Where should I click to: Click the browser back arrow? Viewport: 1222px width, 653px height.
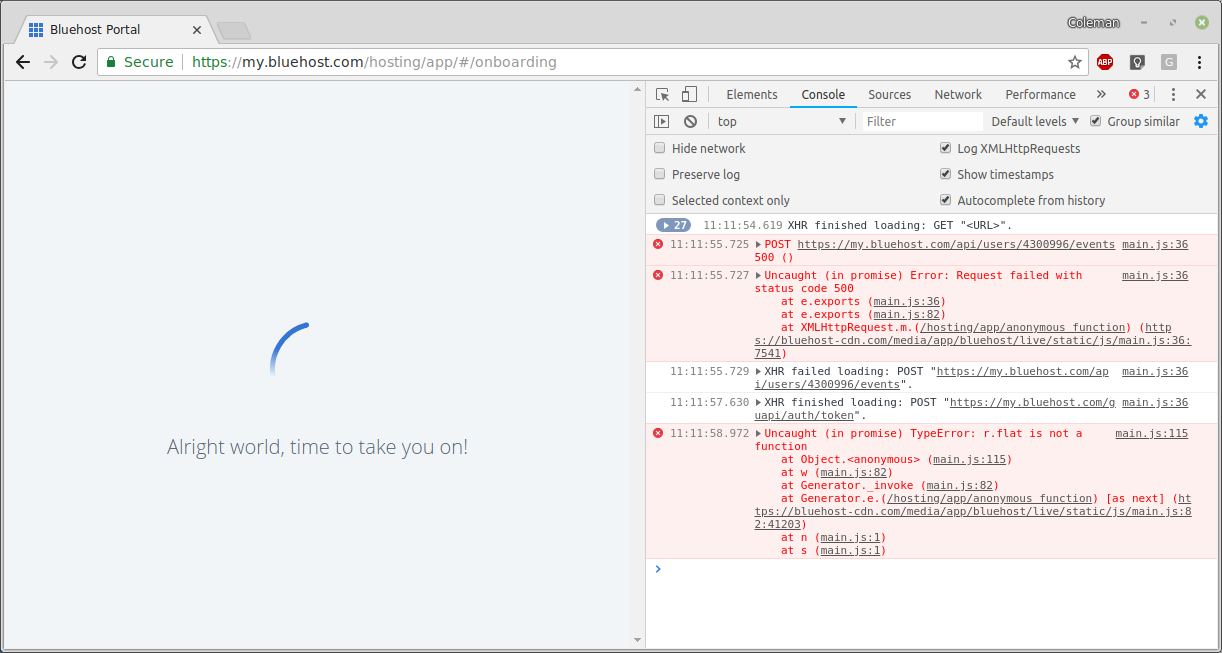tap(23, 62)
